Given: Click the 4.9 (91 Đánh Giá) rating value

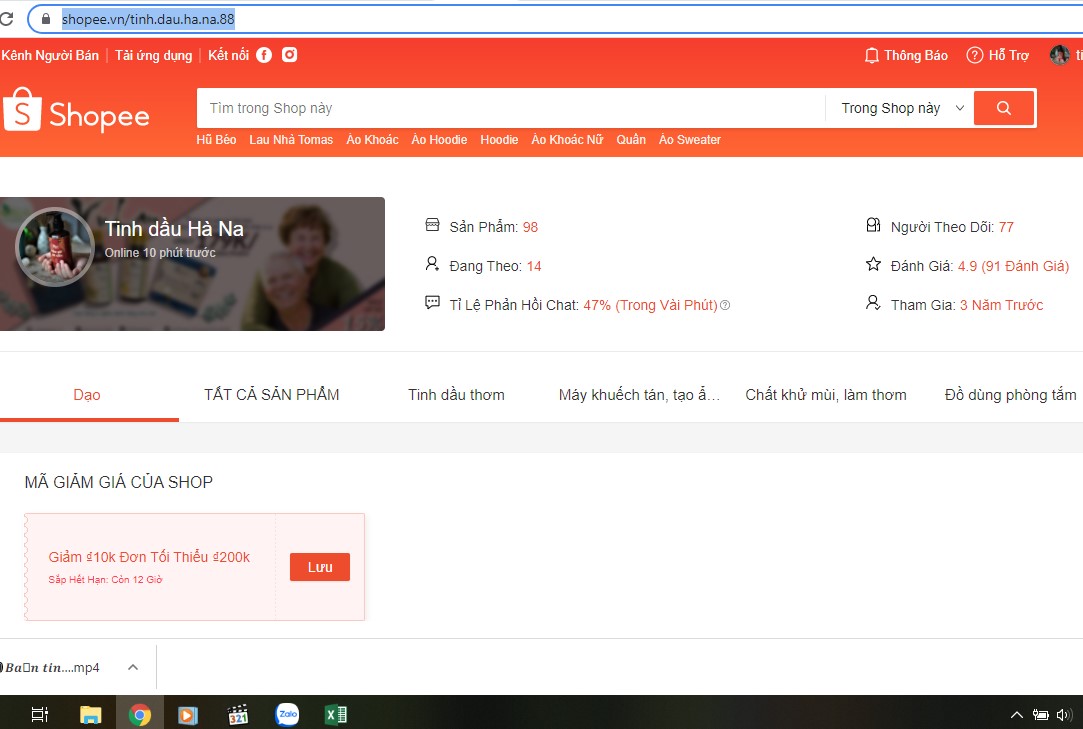Looking at the screenshot, I should tap(1013, 266).
